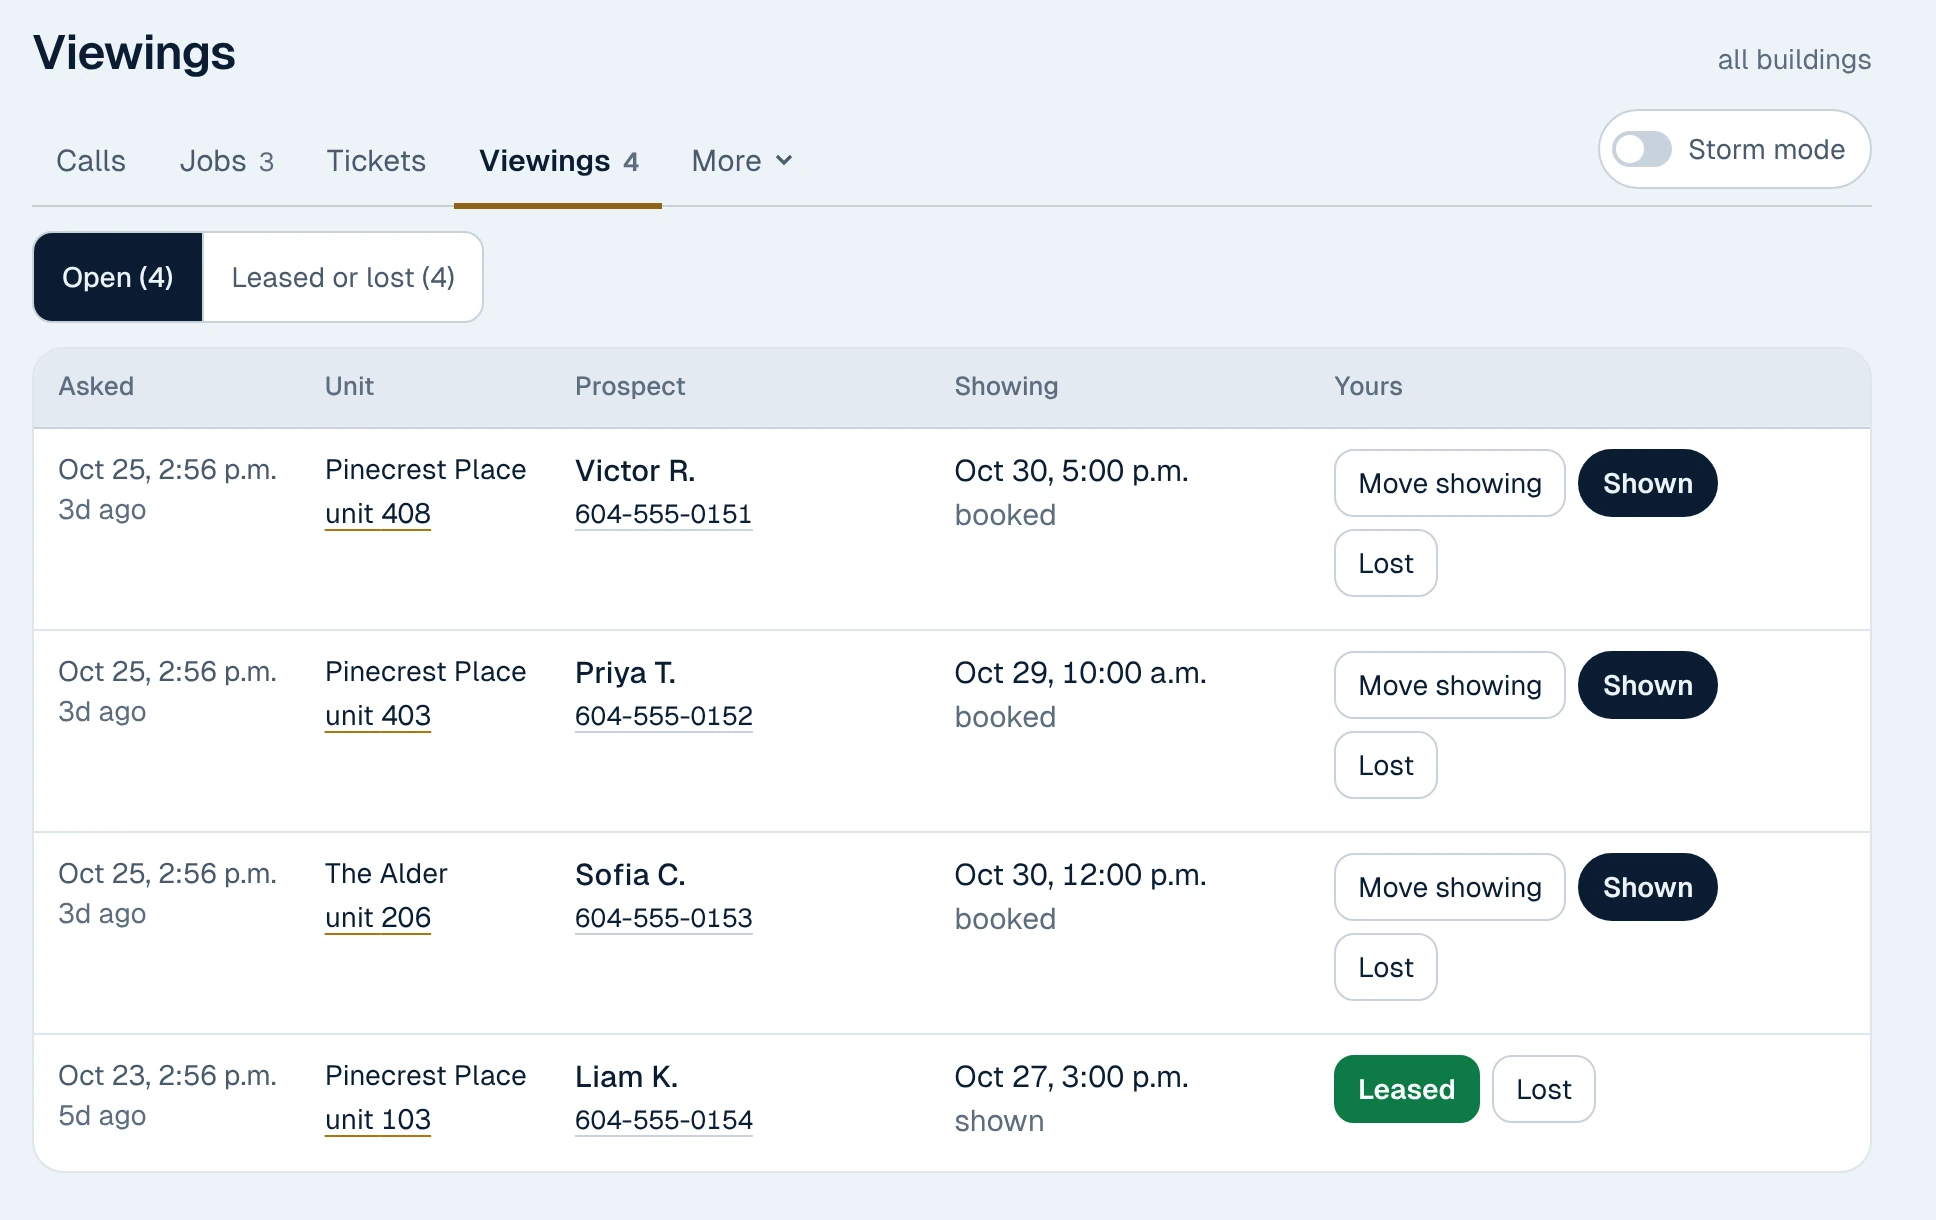This screenshot has width=1936, height=1220.
Task: Mark Liam K. viewing as Lost
Action: click(x=1544, y=1089)
